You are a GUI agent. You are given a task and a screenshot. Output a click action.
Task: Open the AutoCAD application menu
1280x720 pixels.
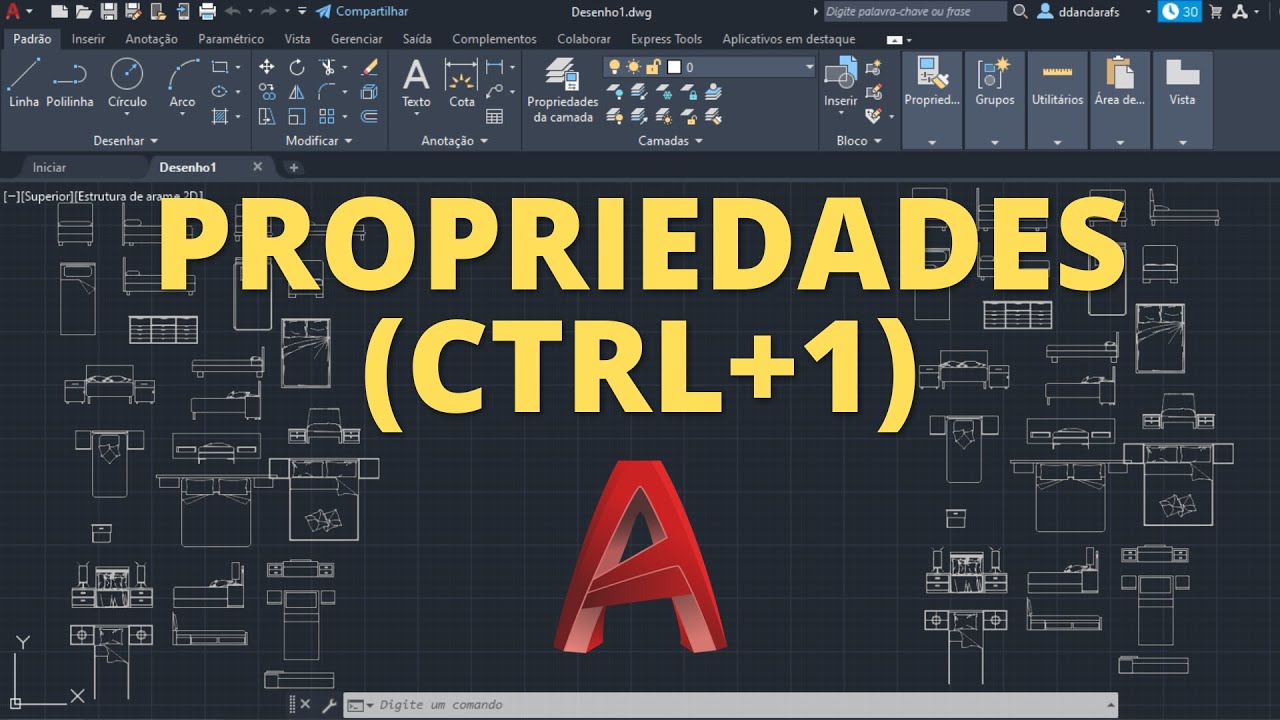coord(18,12)
